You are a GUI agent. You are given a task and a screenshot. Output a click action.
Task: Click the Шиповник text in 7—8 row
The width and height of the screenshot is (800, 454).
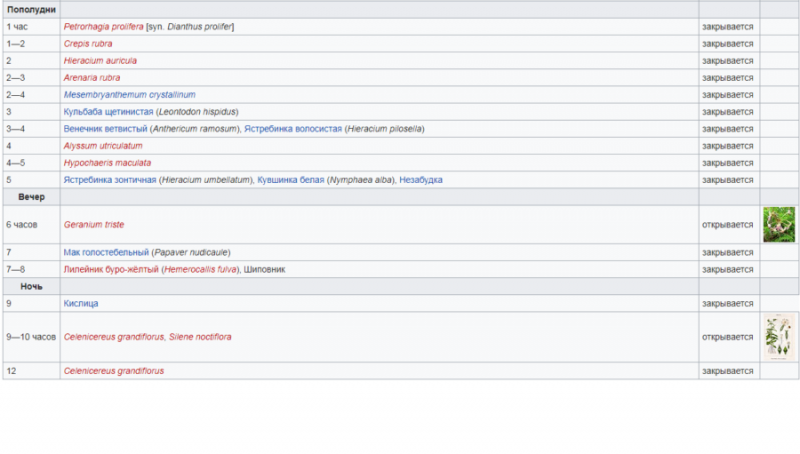point(264,269)
